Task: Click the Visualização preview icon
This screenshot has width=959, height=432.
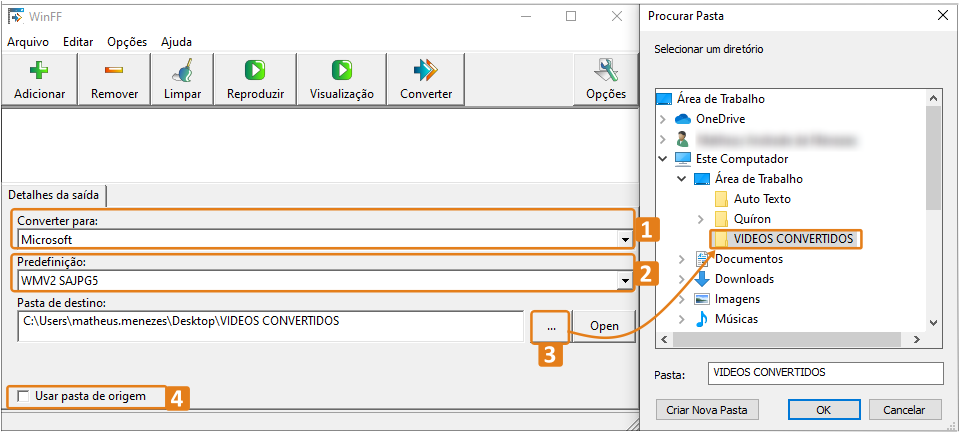Action: pos(341,70)
